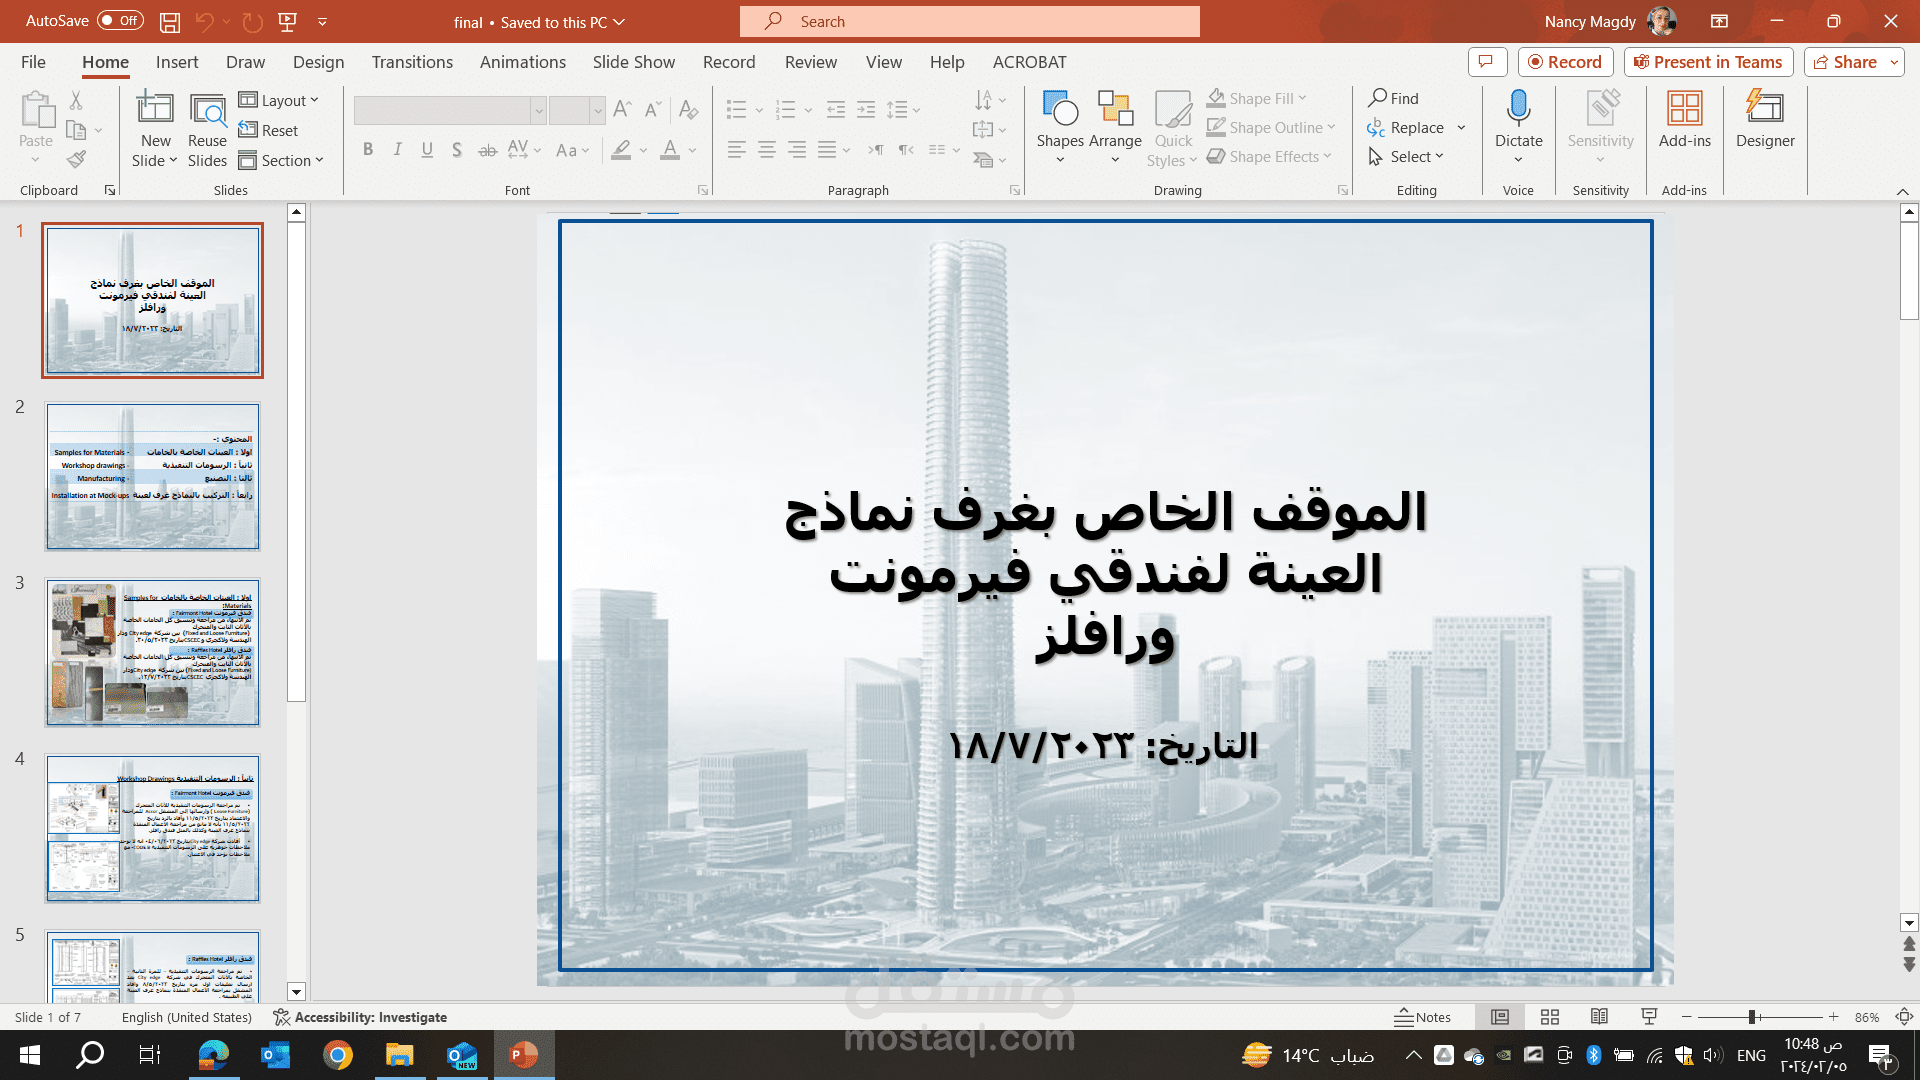Click Increase Font Size icon
Image resolution: width=1920 pixels, height=1080 pixels.
(x=622, y=109)
